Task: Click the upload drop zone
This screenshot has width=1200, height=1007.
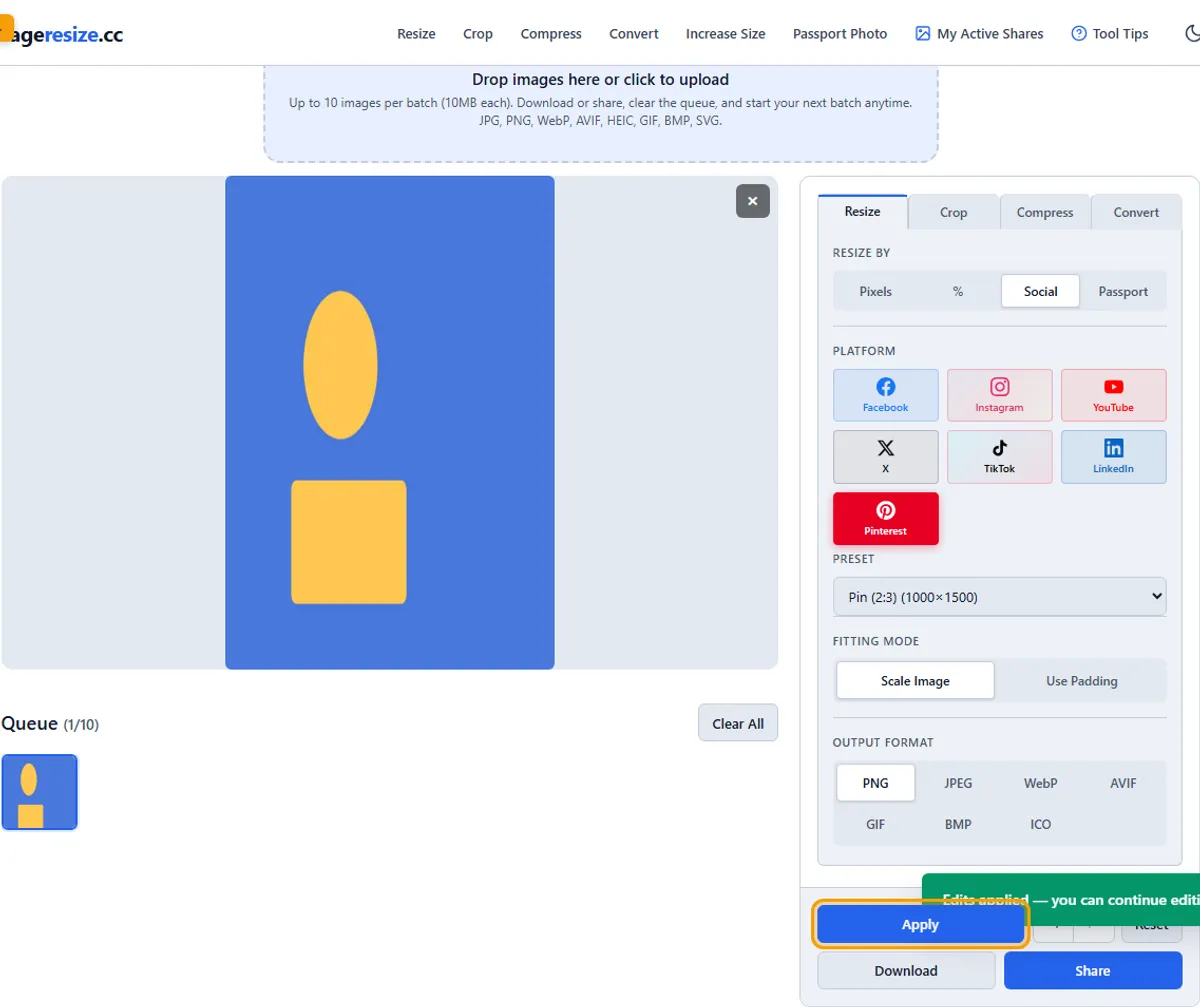Action: (x=601, y=112)
